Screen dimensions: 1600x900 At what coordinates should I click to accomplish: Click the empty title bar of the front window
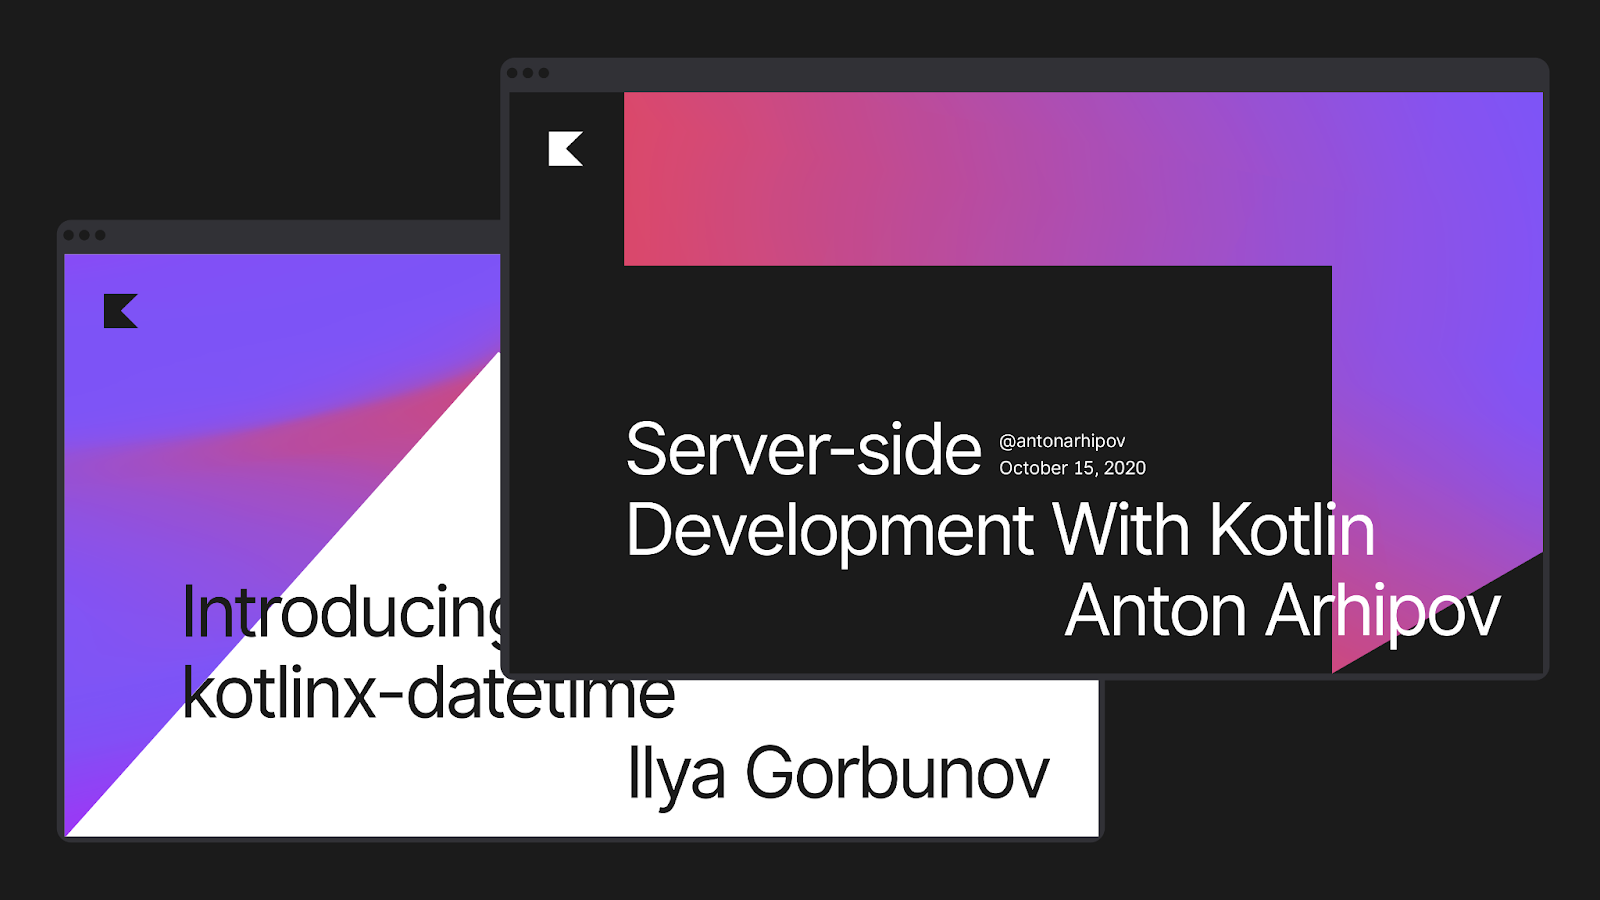point(1000,74)
